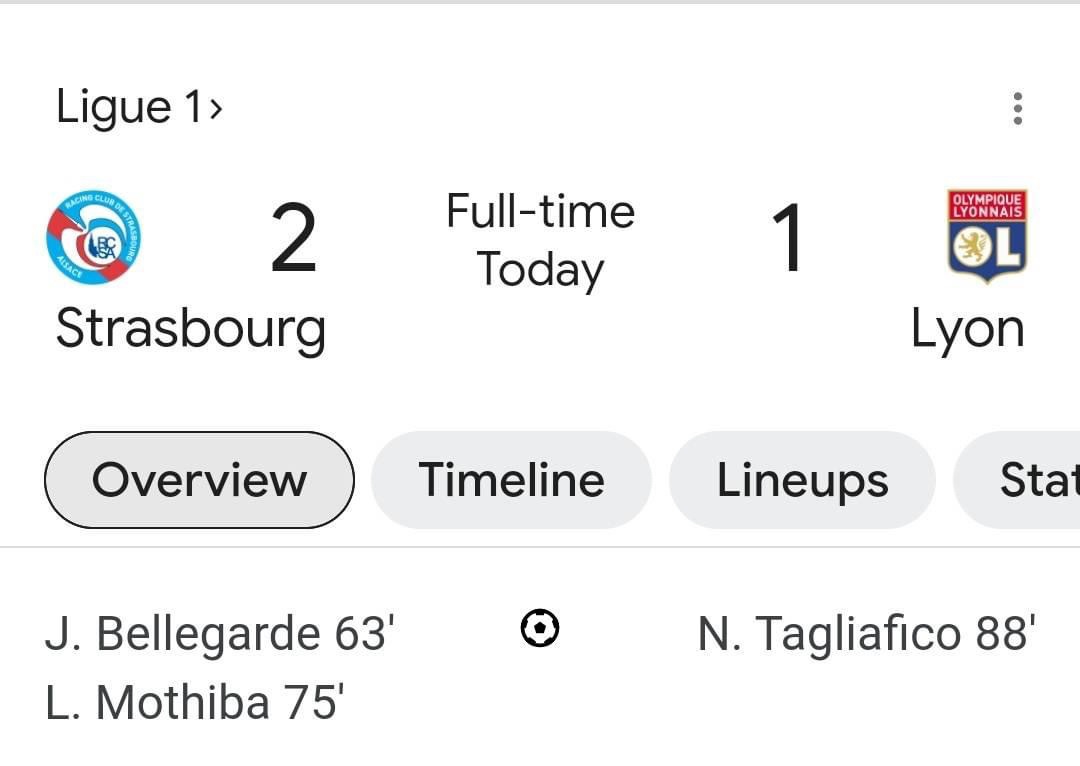The height and width of the screenshot is (766, 1080).
Task: Select scorer N. Tagliafico 88'
Action: 866,633
